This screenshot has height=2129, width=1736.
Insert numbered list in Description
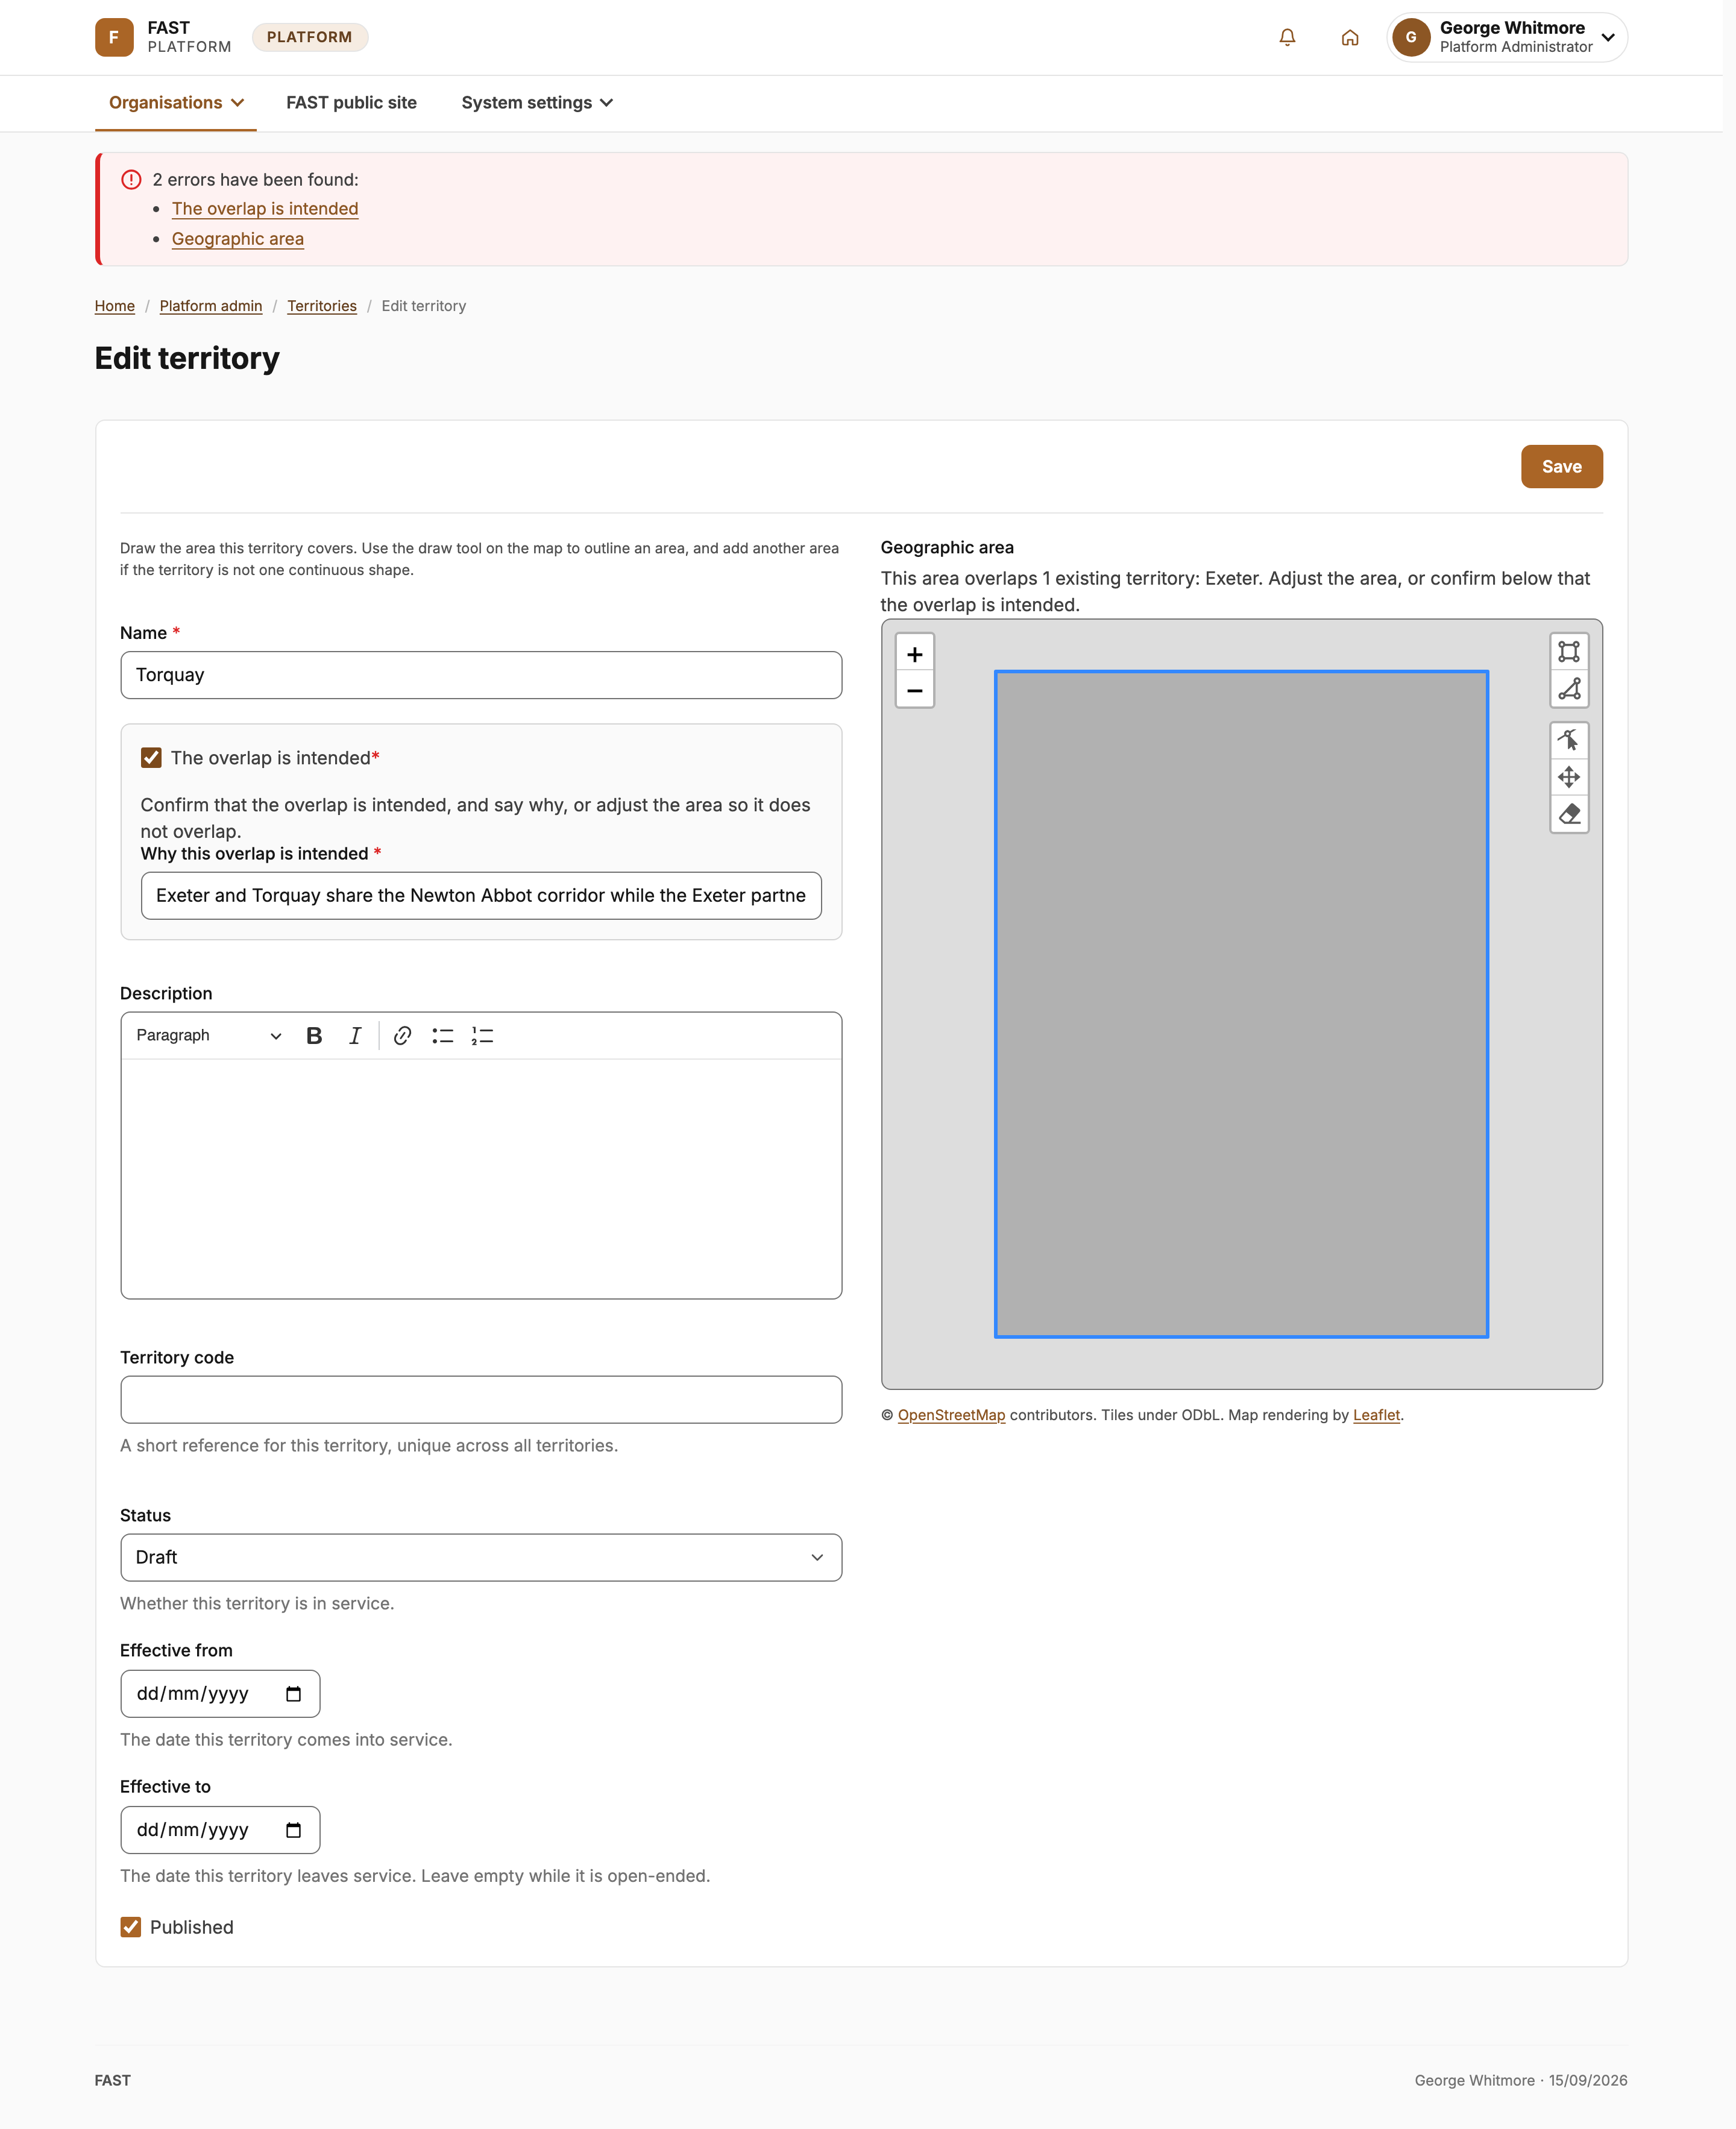click(x=482, y=1036)
